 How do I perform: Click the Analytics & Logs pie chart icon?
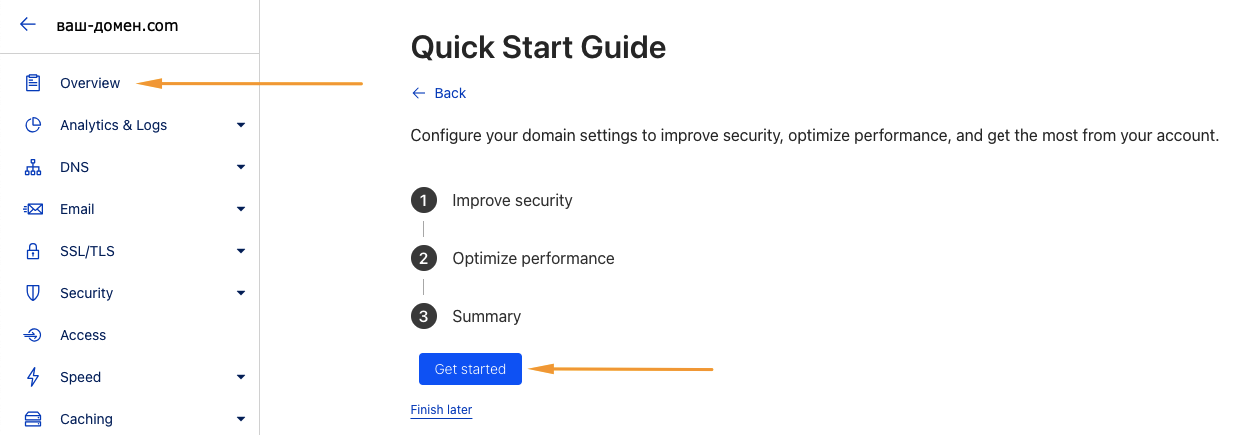coord(33,125)
